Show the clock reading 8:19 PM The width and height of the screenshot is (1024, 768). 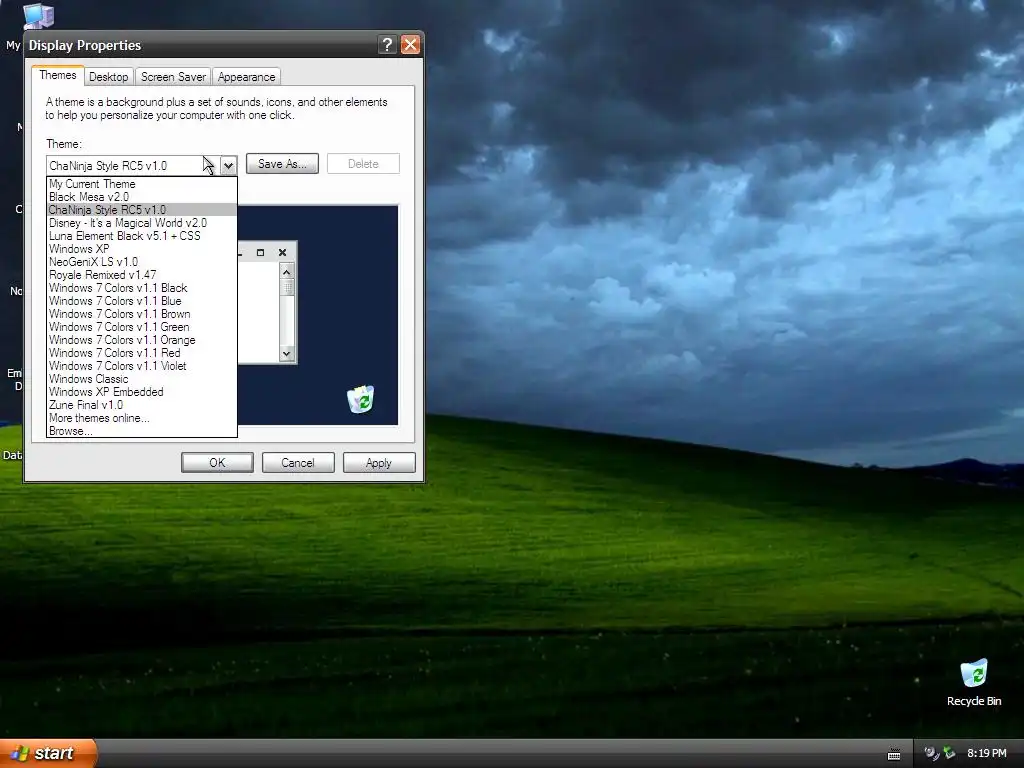pyautogui.click(x=986, y=753)
